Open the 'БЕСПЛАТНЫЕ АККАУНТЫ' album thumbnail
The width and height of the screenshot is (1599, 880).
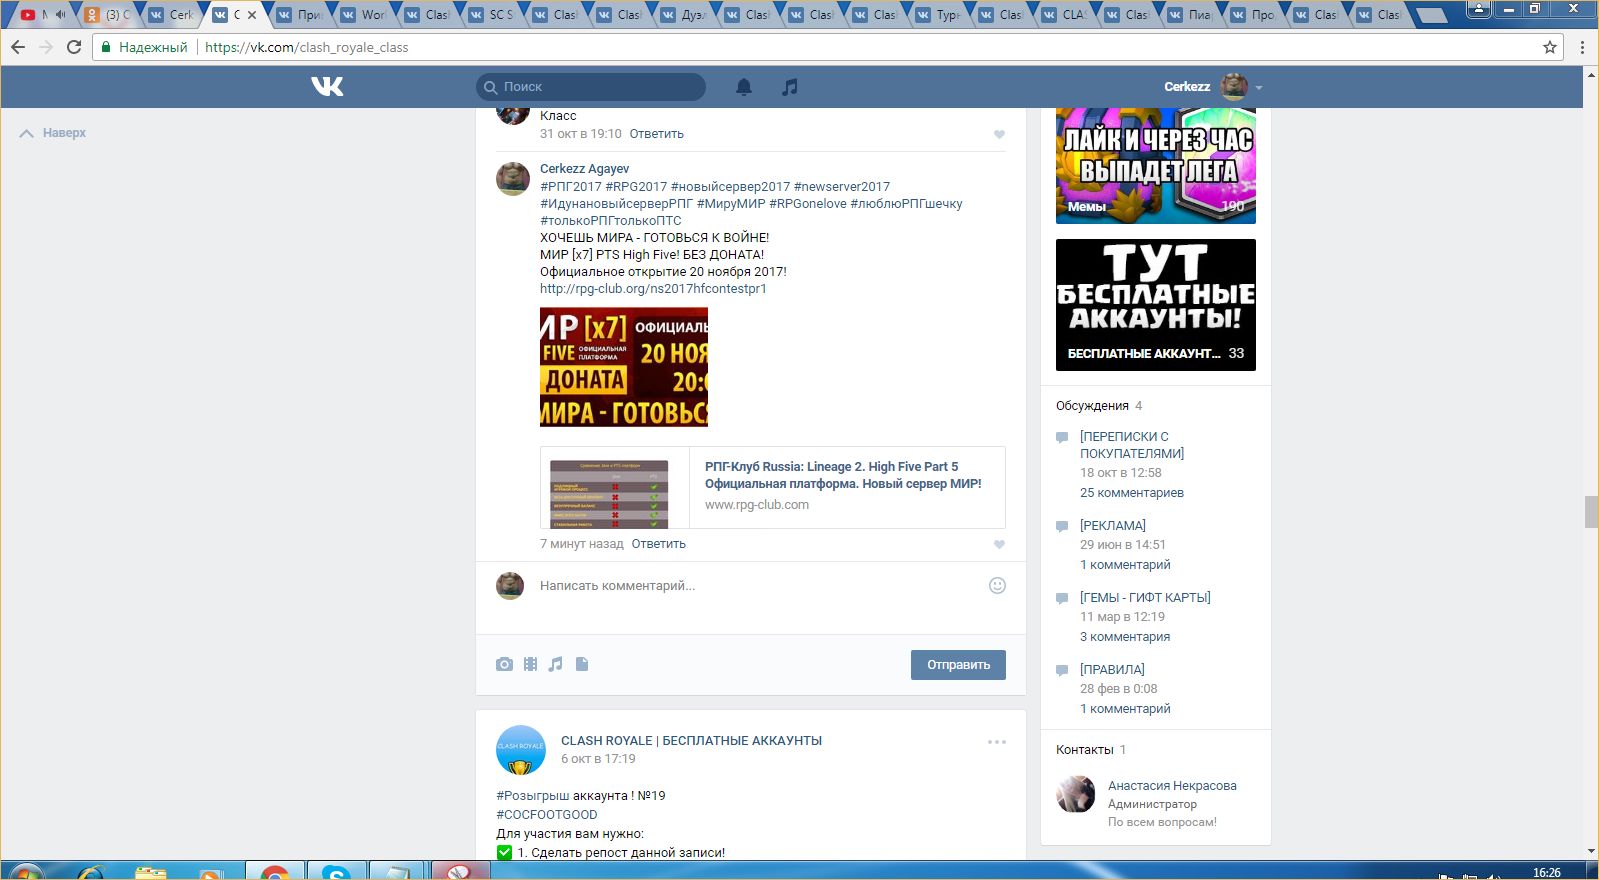pyautogui.click(x=1156, y=305)
